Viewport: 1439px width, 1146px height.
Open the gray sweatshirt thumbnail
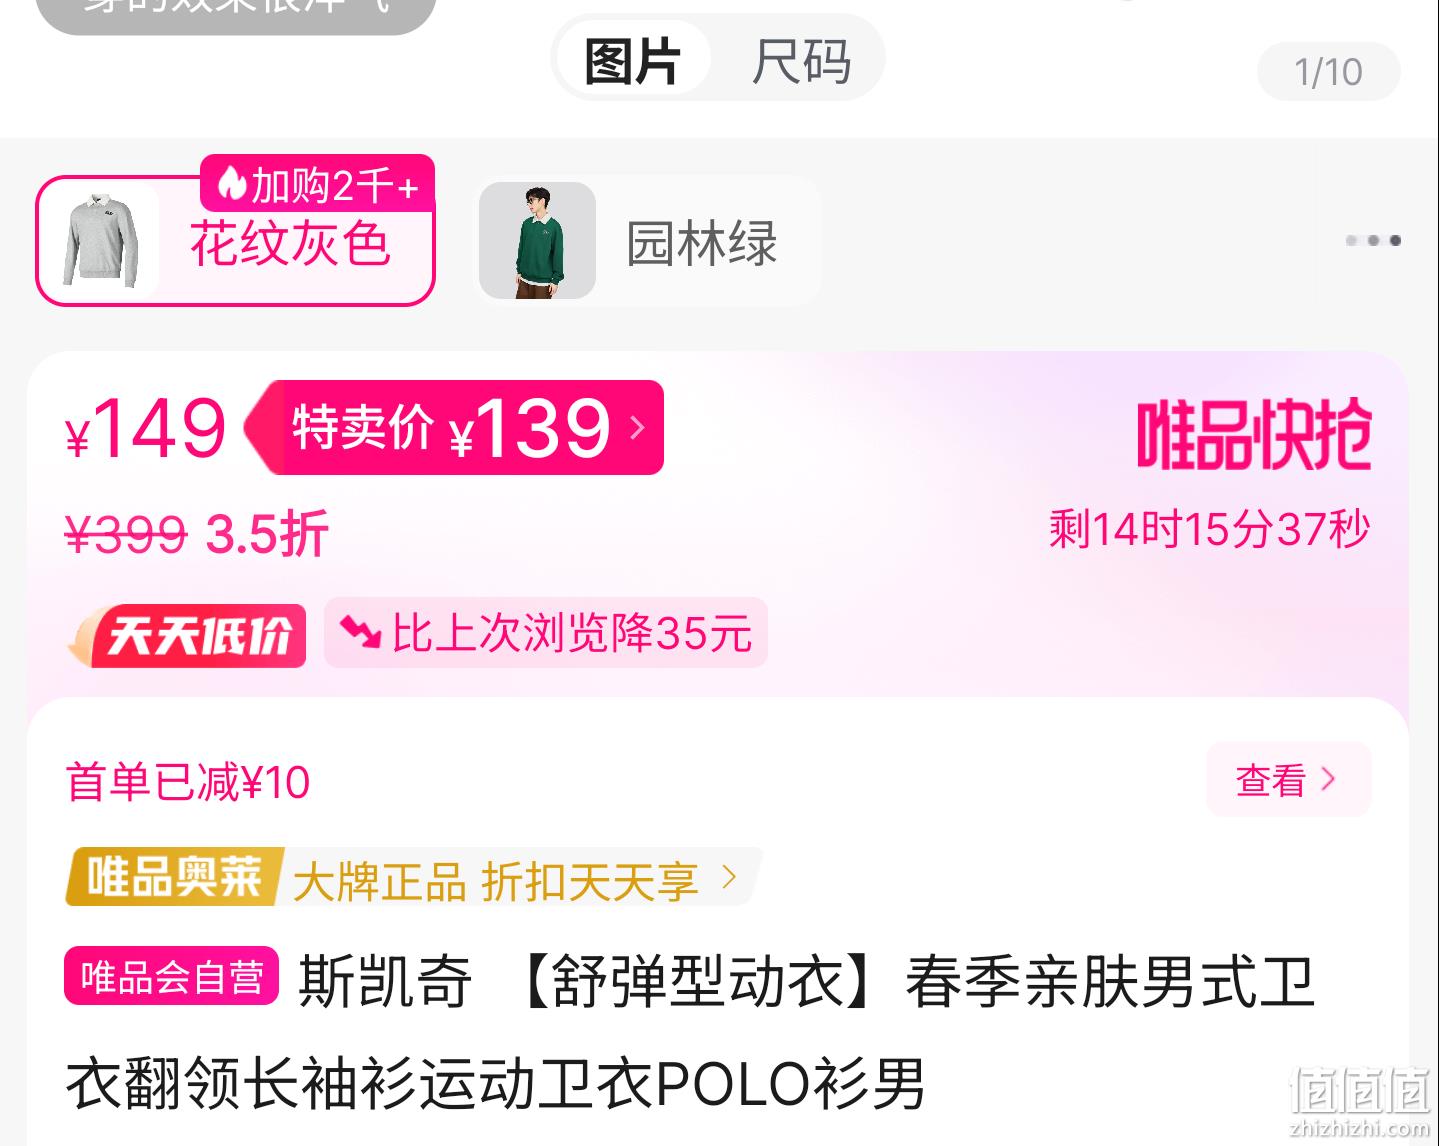pos(99,241)
